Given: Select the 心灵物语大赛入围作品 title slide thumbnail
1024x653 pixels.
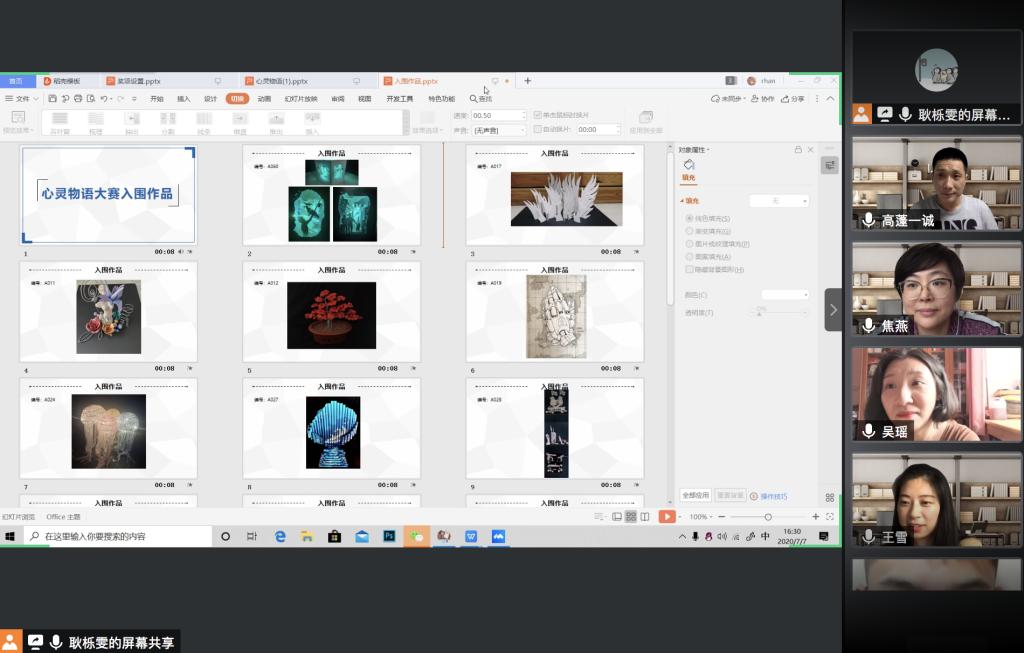Looking at the screenshot, I should tap(108, 194).
